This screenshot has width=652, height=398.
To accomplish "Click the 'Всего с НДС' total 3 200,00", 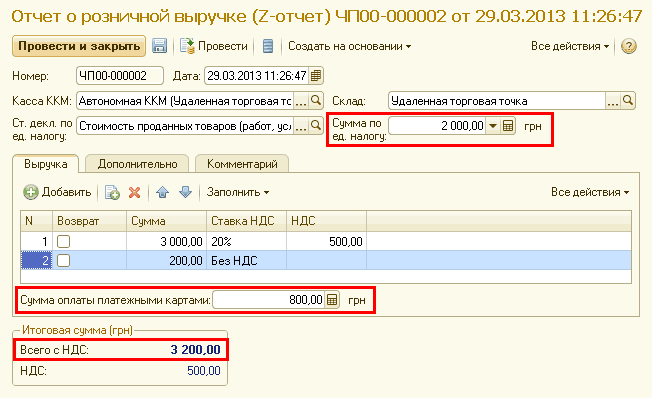I will pos(195,350).
